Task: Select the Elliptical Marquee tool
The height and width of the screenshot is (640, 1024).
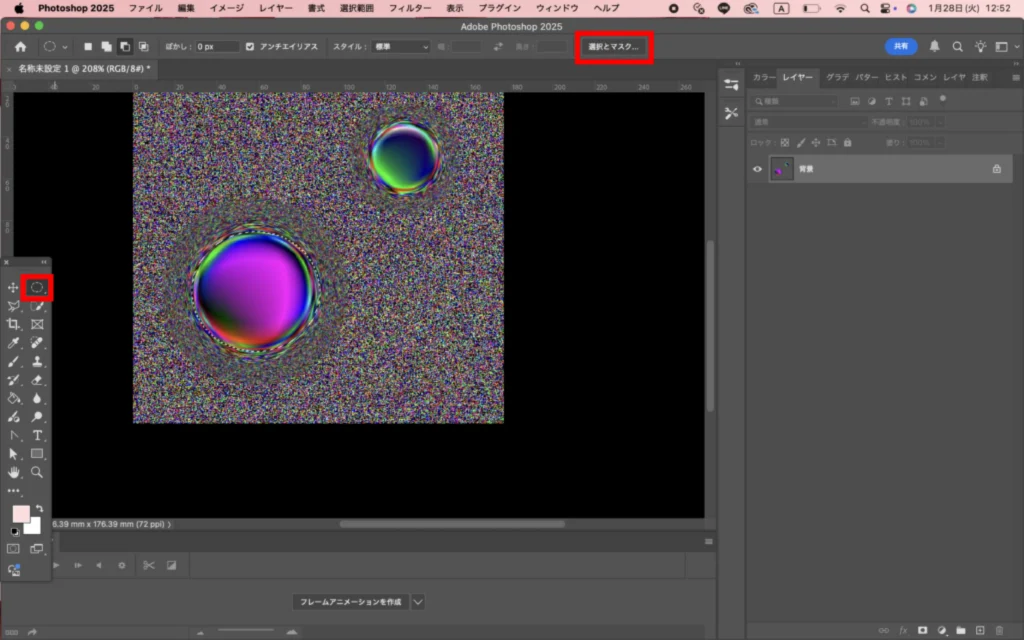Action: [37, 288]
